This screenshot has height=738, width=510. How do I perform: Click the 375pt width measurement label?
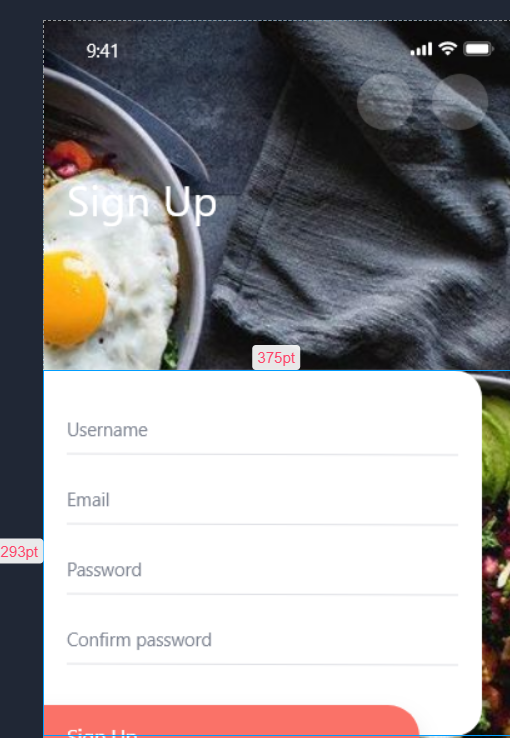[276, 358]
